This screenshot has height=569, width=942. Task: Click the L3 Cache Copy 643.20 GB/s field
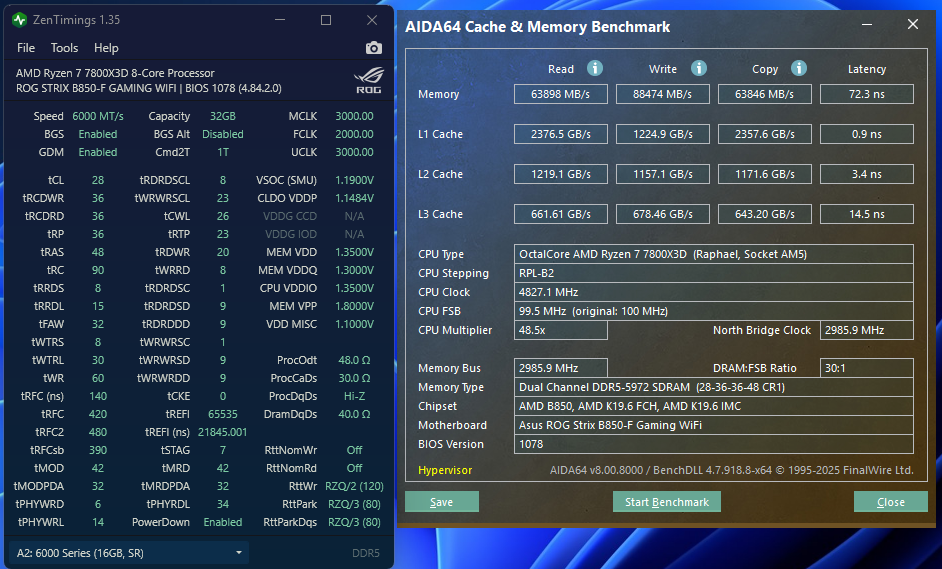[x=765, y=214]
